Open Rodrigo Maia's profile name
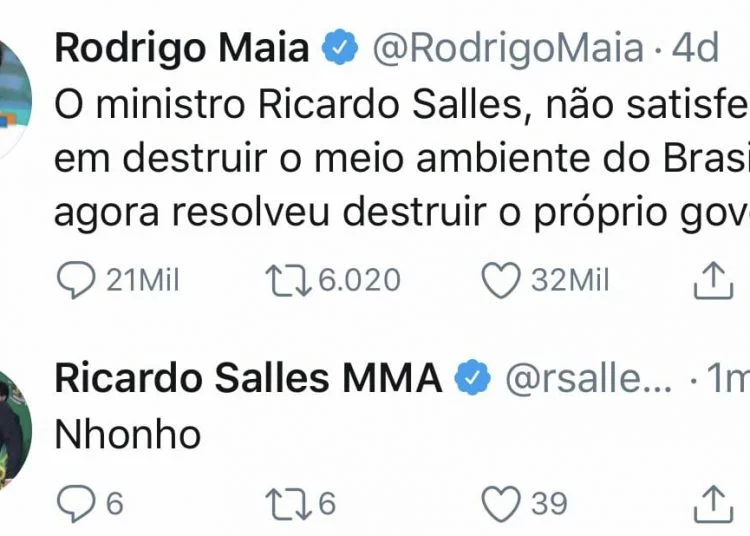Image resolution: width=750 pixels, height=536 pixels. (x=182, y=48)
